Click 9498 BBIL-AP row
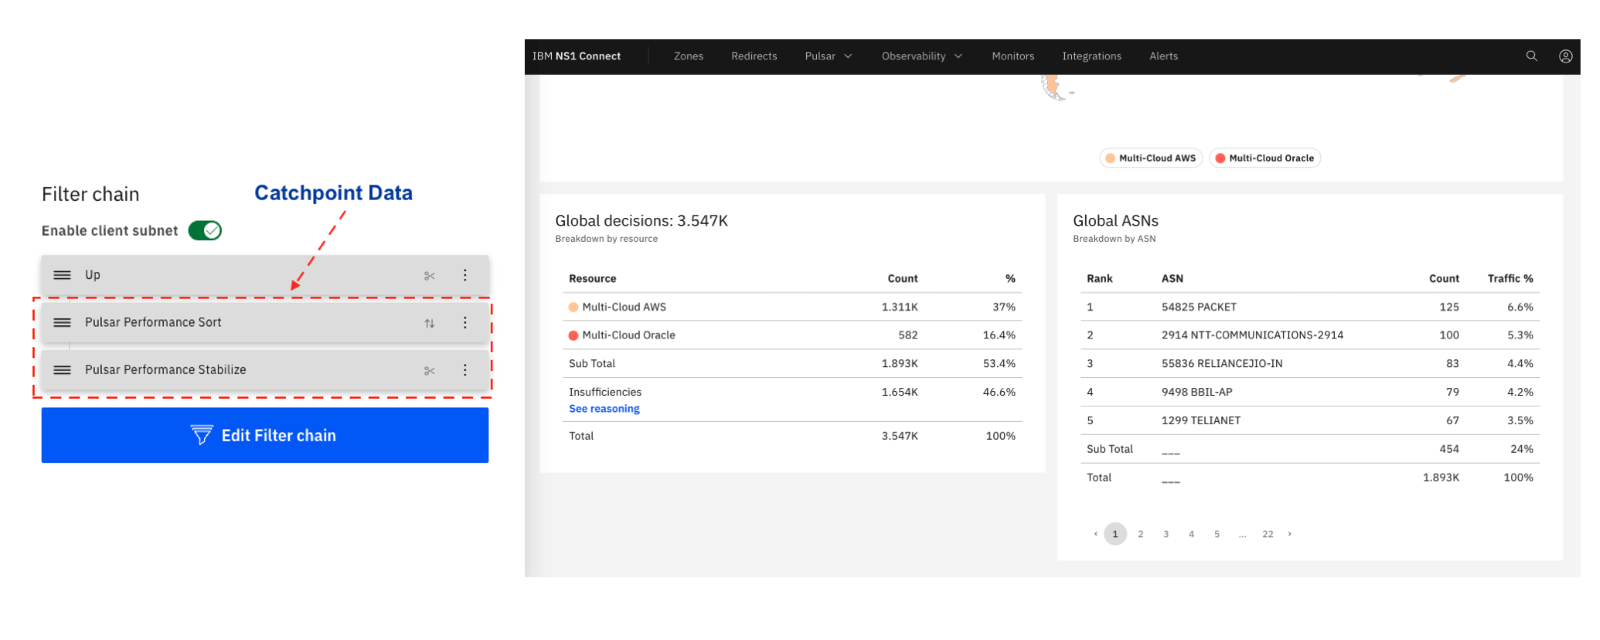The image size is (1600, 640). pos(1310,392)
